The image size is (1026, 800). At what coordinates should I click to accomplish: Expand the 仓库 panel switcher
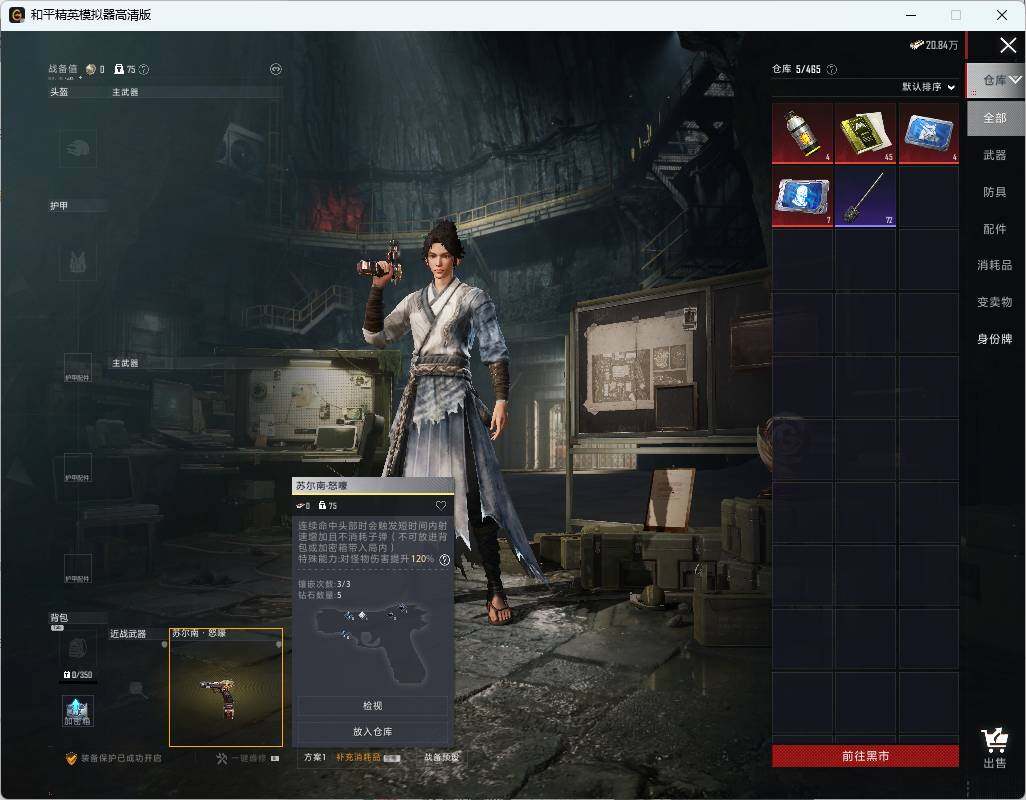pyautogui.click(x=997, y=80)
